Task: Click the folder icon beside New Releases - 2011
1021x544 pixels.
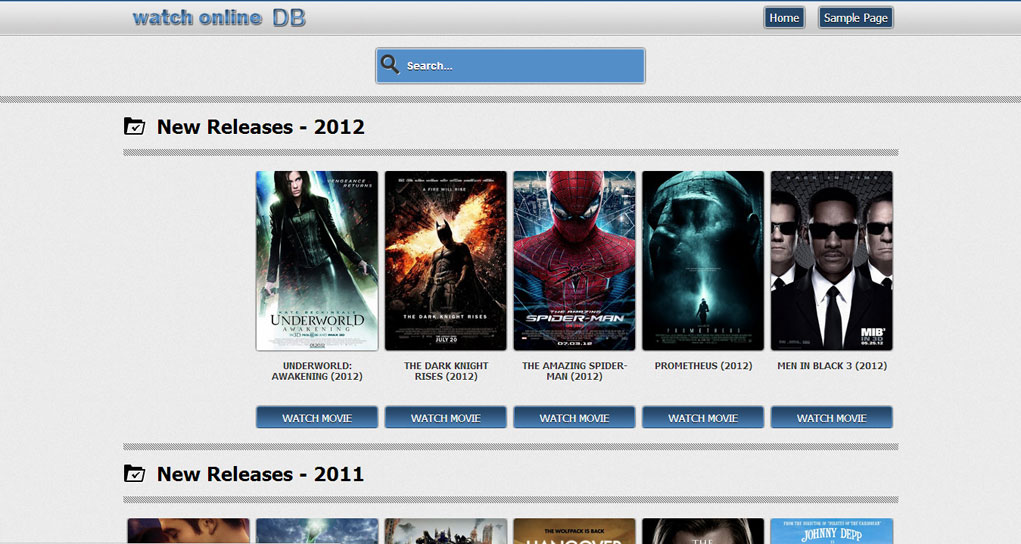Action: pyautogui.click(x=134, y=473)
